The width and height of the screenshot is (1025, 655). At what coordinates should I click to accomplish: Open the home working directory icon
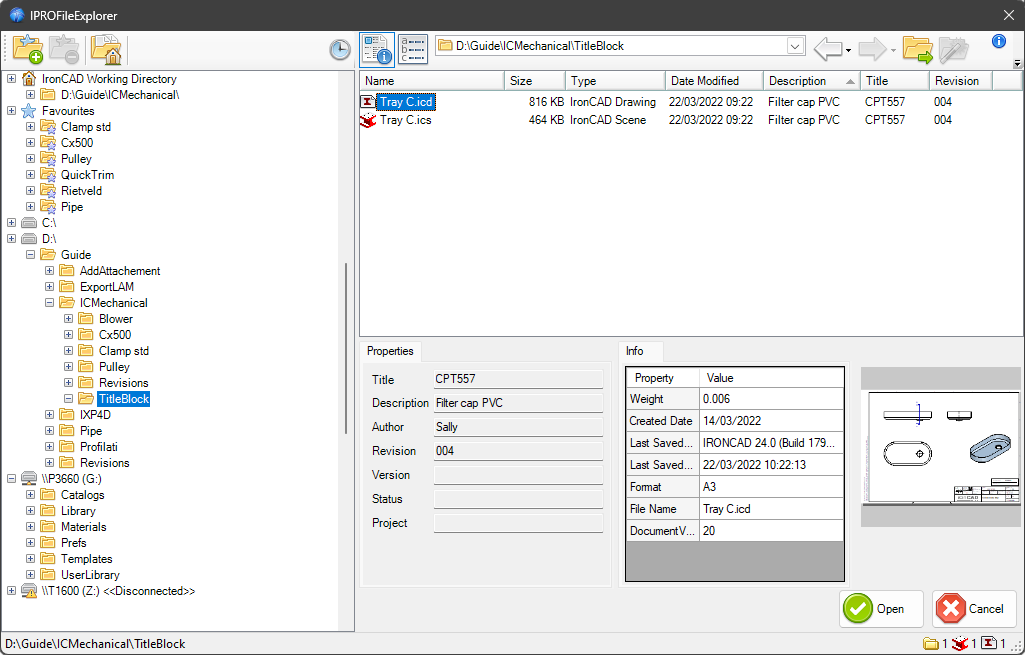coord(106,48)
